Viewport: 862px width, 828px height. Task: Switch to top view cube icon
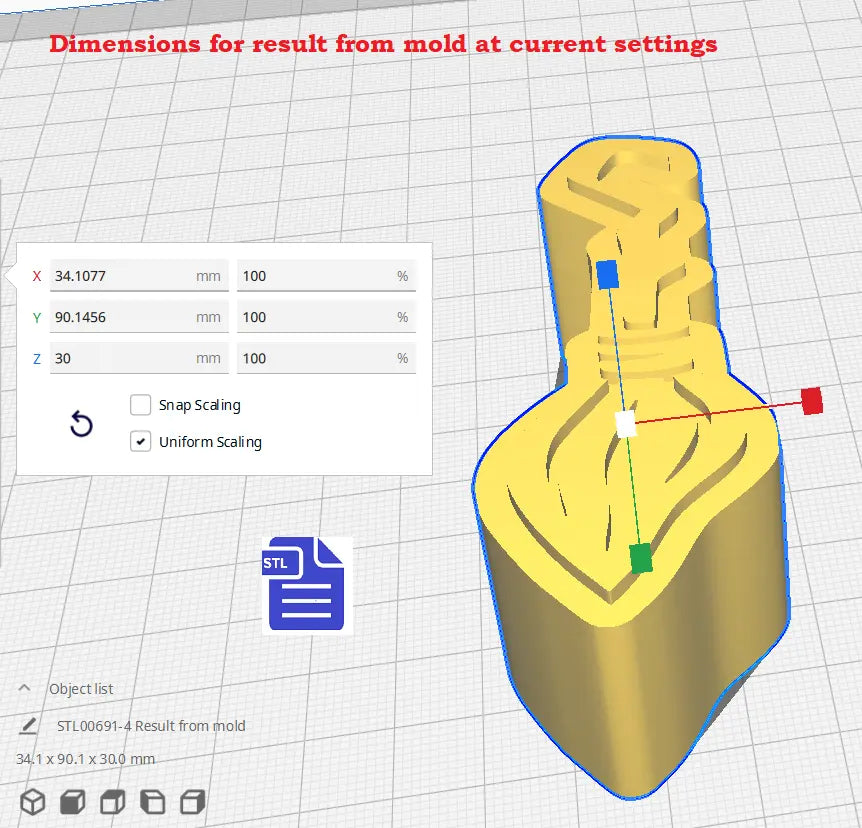[113, 801]
